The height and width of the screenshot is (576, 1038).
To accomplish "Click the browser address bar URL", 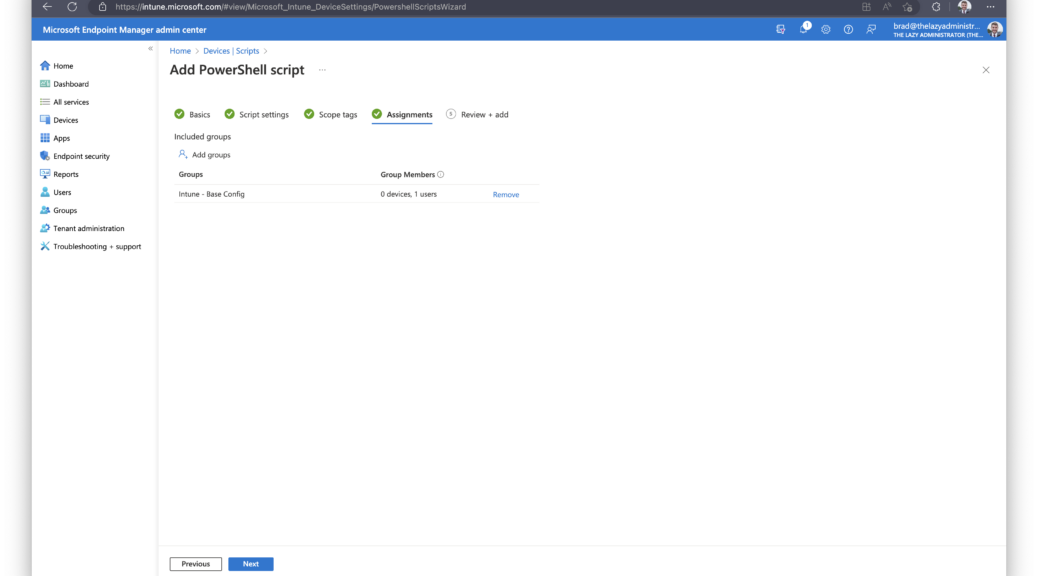I will pos(291,7).
